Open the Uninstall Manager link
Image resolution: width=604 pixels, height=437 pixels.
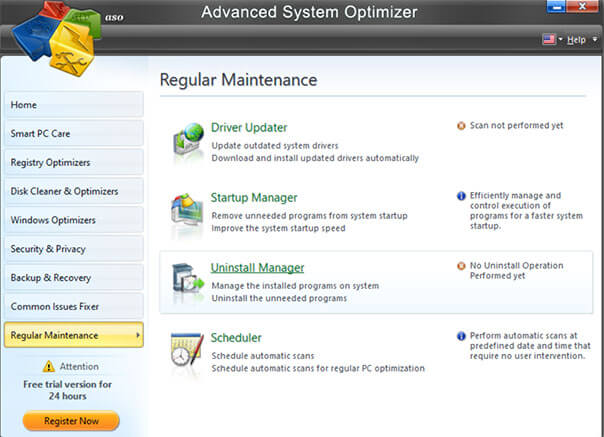[x=257, y=268]
